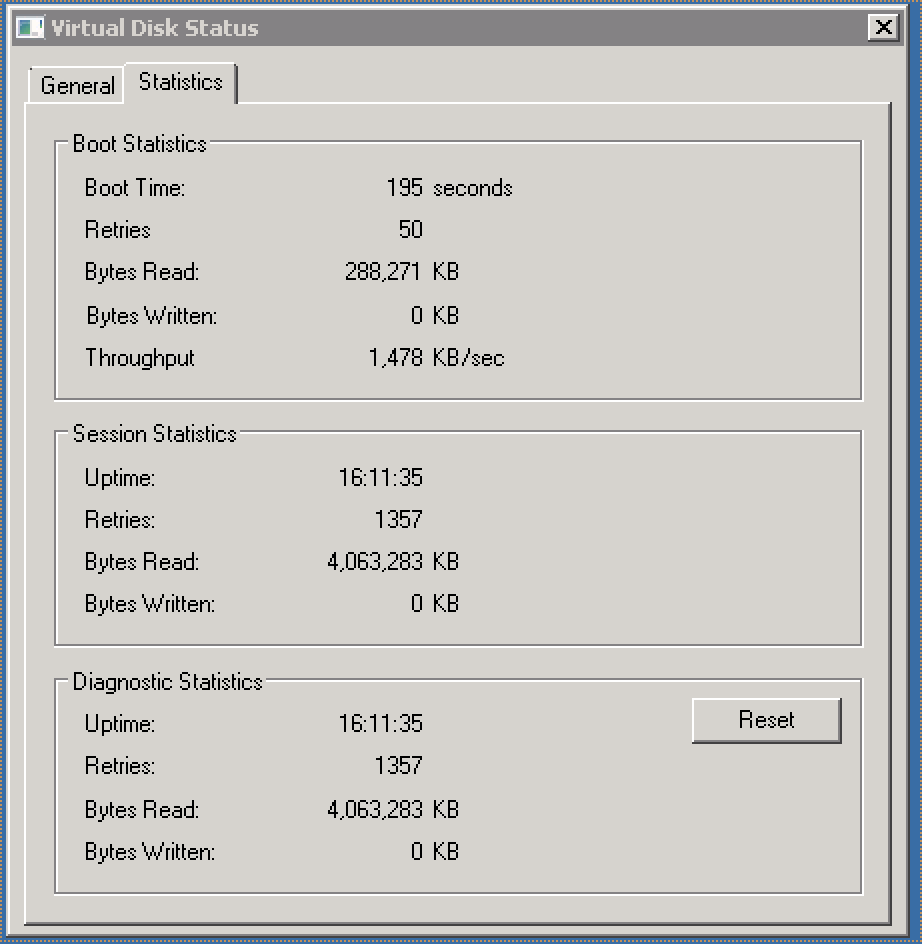Click the Throughput value 1,478 KB/sec

coord(436,358)
